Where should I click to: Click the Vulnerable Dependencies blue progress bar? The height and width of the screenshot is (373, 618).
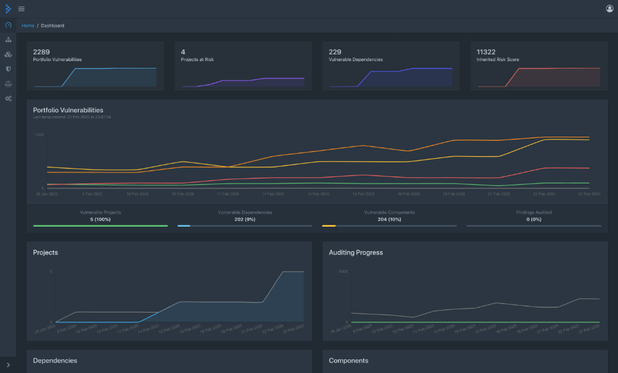click(x=245, y=226)
